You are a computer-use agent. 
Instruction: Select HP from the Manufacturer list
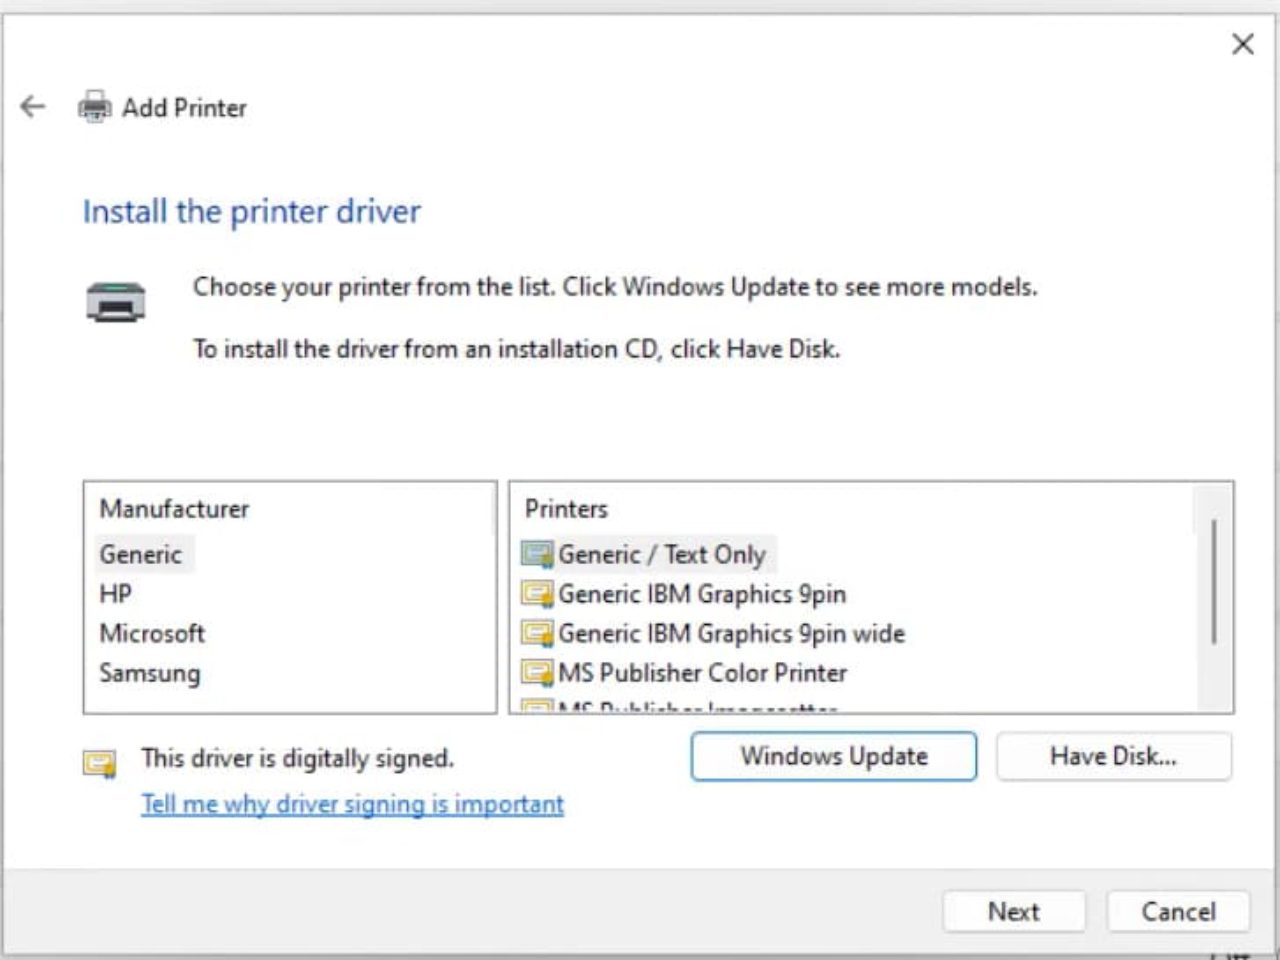[115, 593]
